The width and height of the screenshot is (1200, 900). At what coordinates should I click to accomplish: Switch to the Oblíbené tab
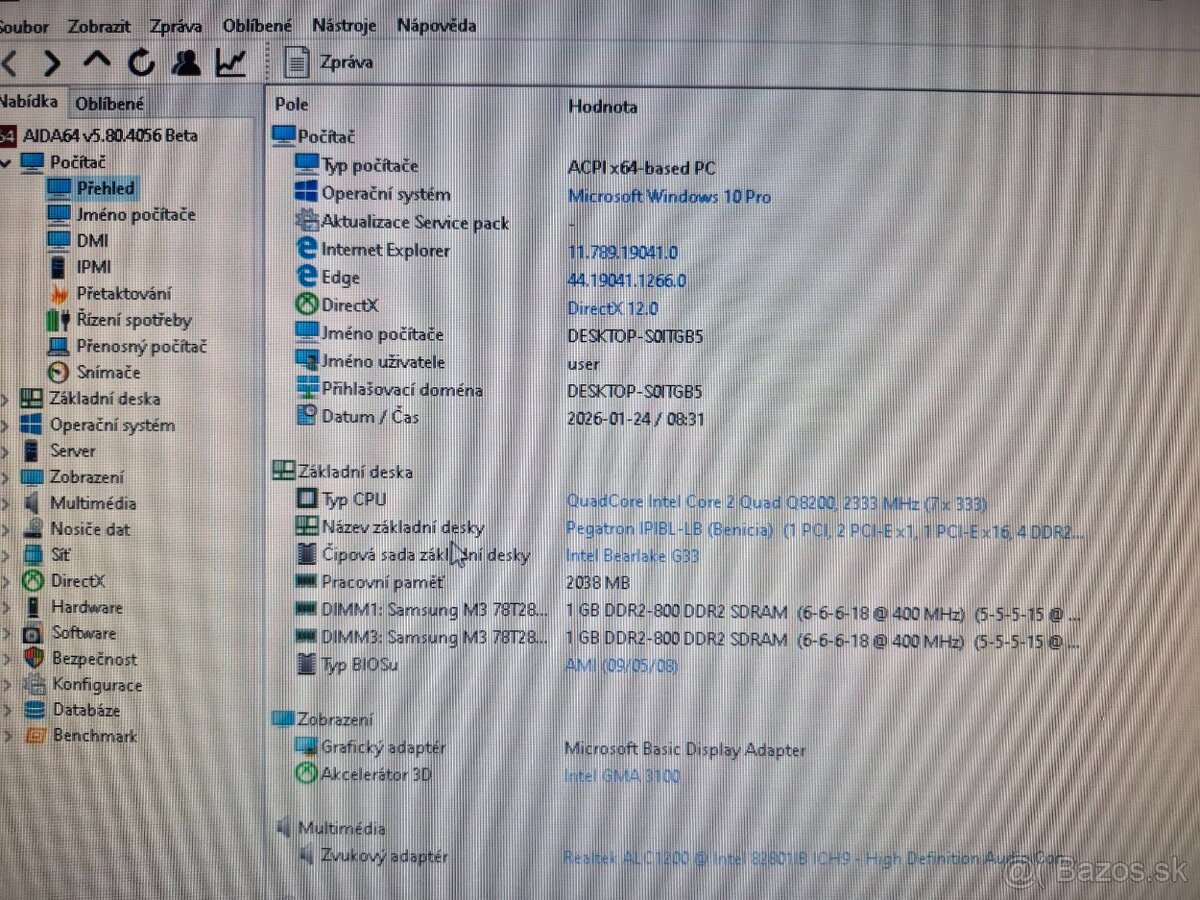click(109, 102)
